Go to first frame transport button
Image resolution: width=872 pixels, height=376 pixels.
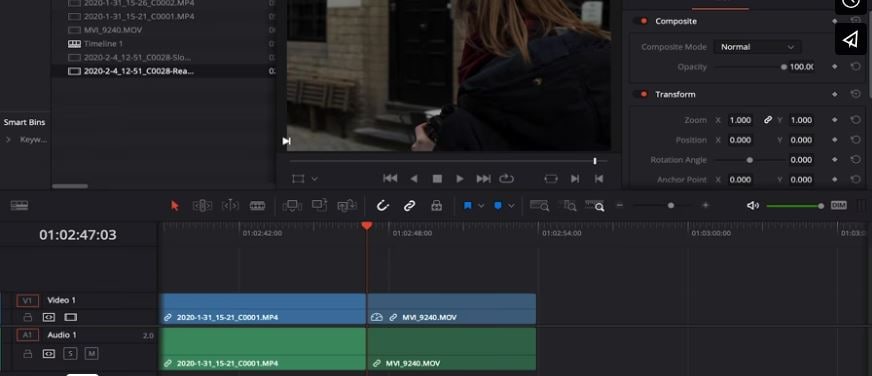[x=390, y=179]
